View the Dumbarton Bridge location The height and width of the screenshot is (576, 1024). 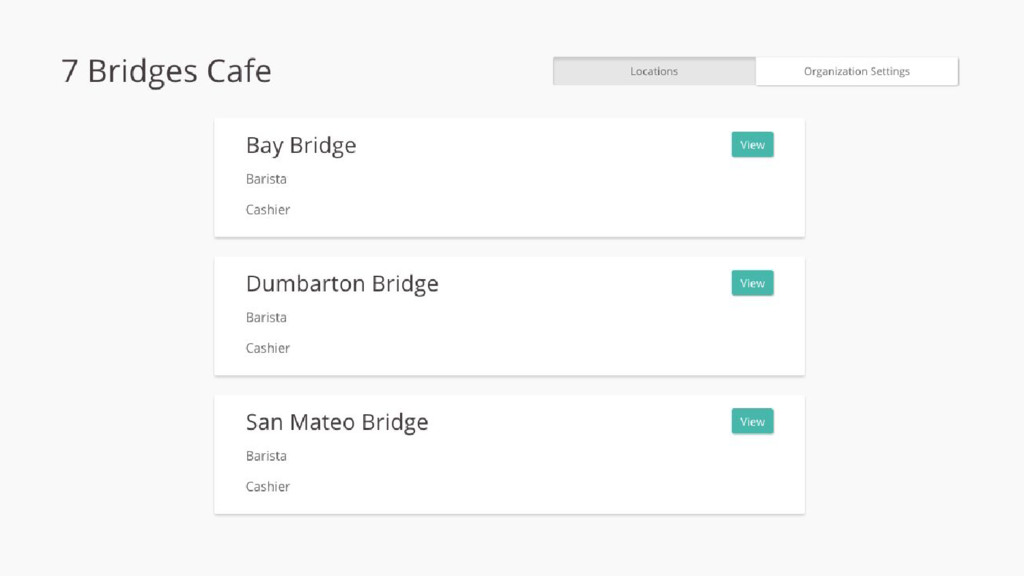(752, 283)
